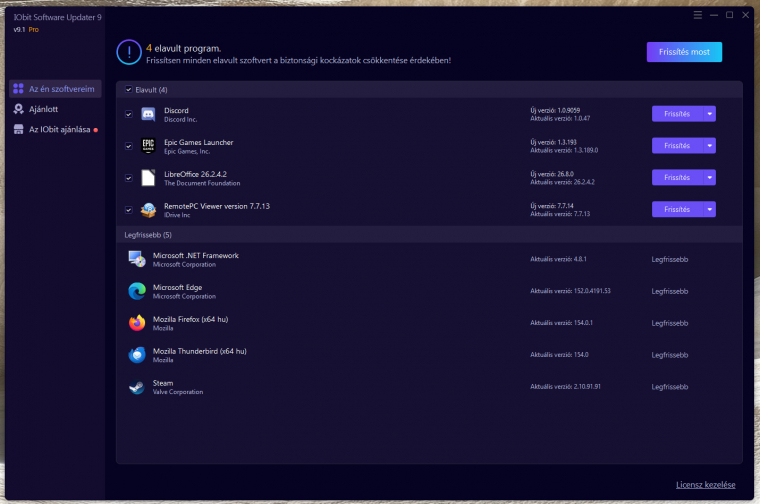Toggle the Elavult (4) select-all checkbox
Image resolution: width=760 pixels, height=504 pixels.
pyautogui.click(x=128, y=89)
